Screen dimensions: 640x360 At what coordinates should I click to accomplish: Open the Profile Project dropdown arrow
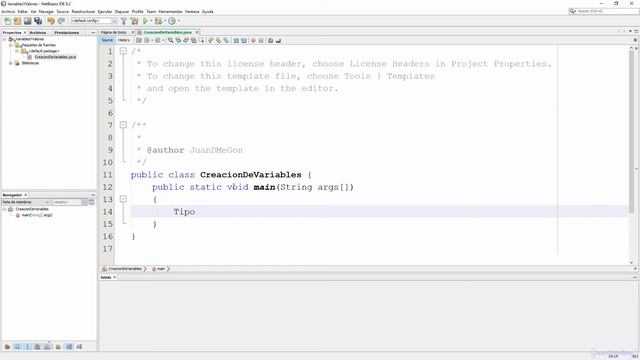coord(178,21)
